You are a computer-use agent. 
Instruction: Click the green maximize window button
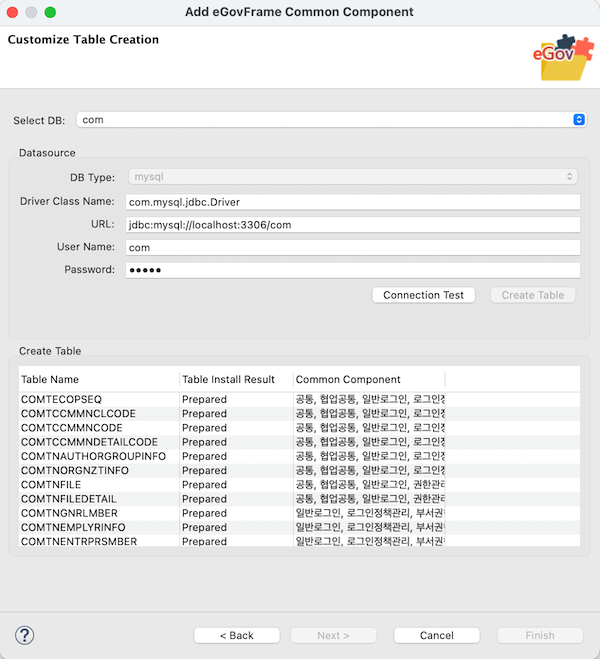click(x=50, y=12)
